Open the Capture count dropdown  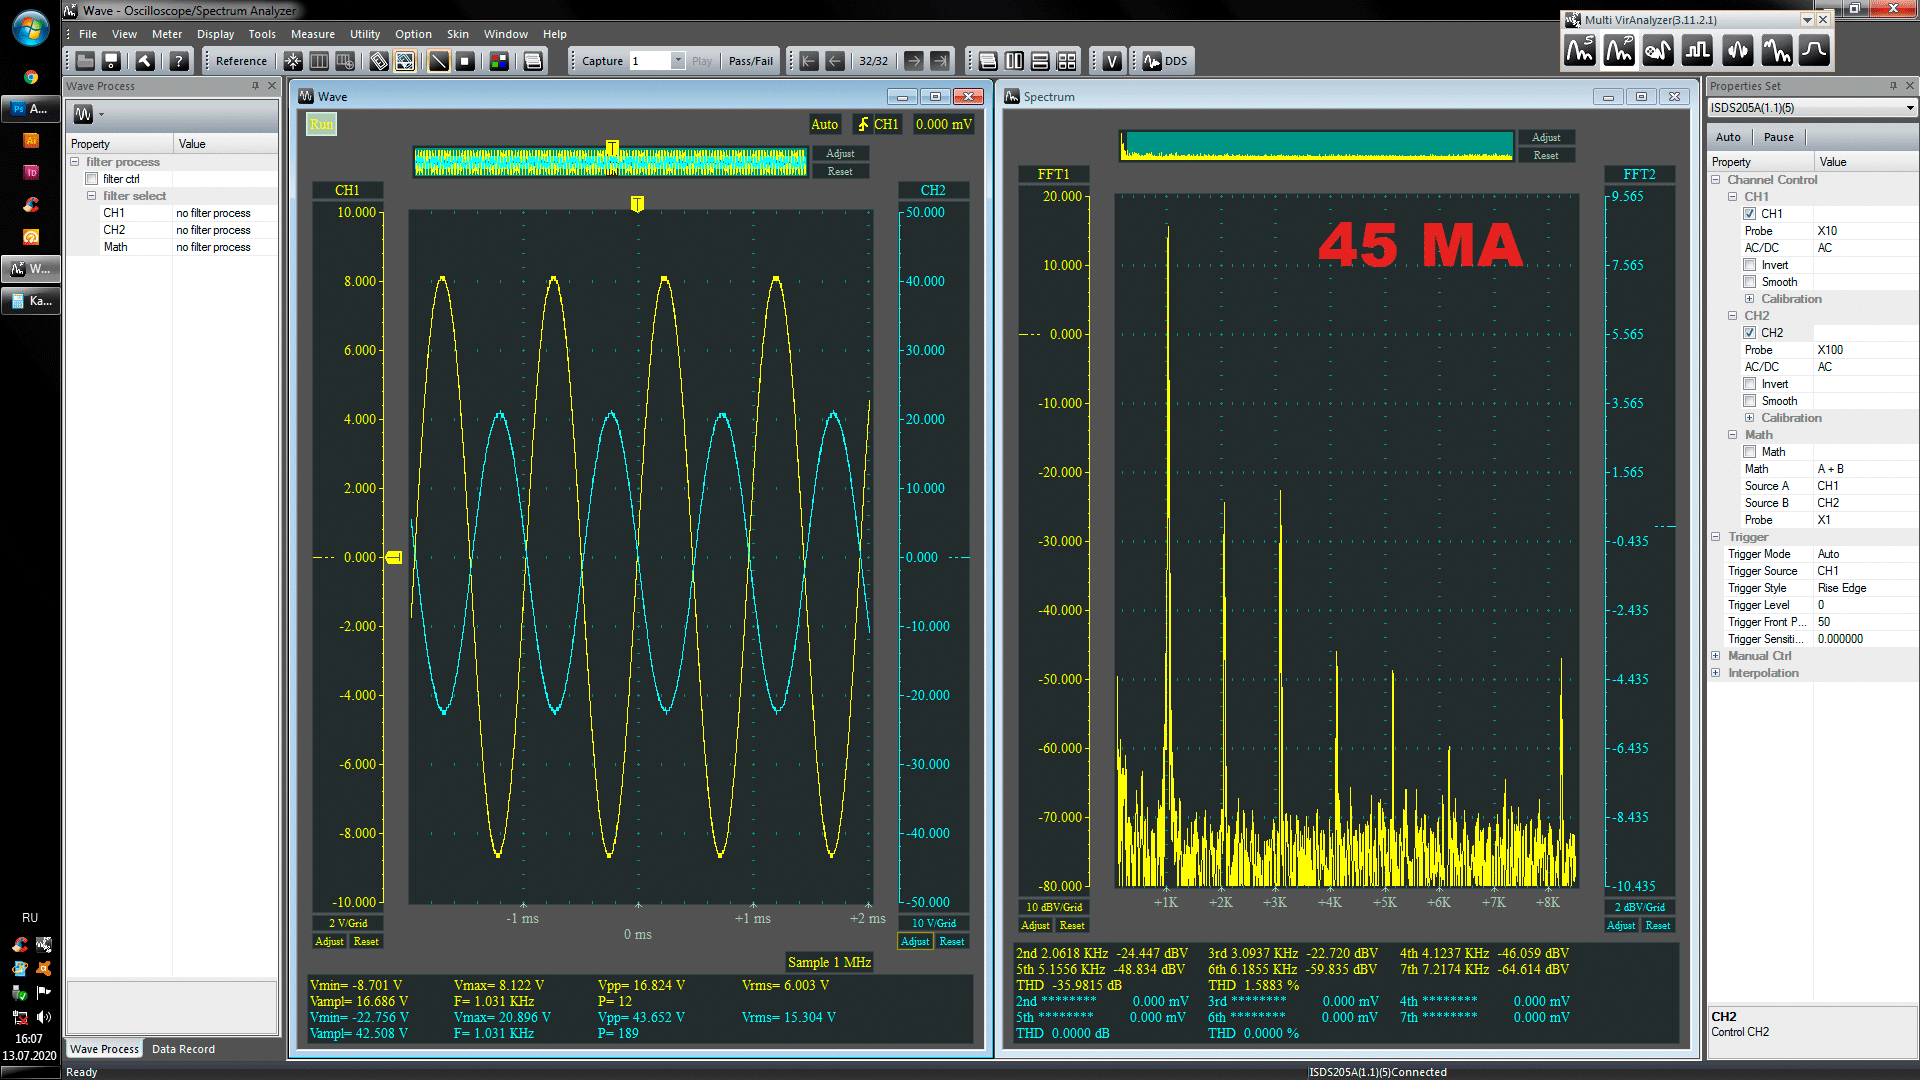pos(677,61)
